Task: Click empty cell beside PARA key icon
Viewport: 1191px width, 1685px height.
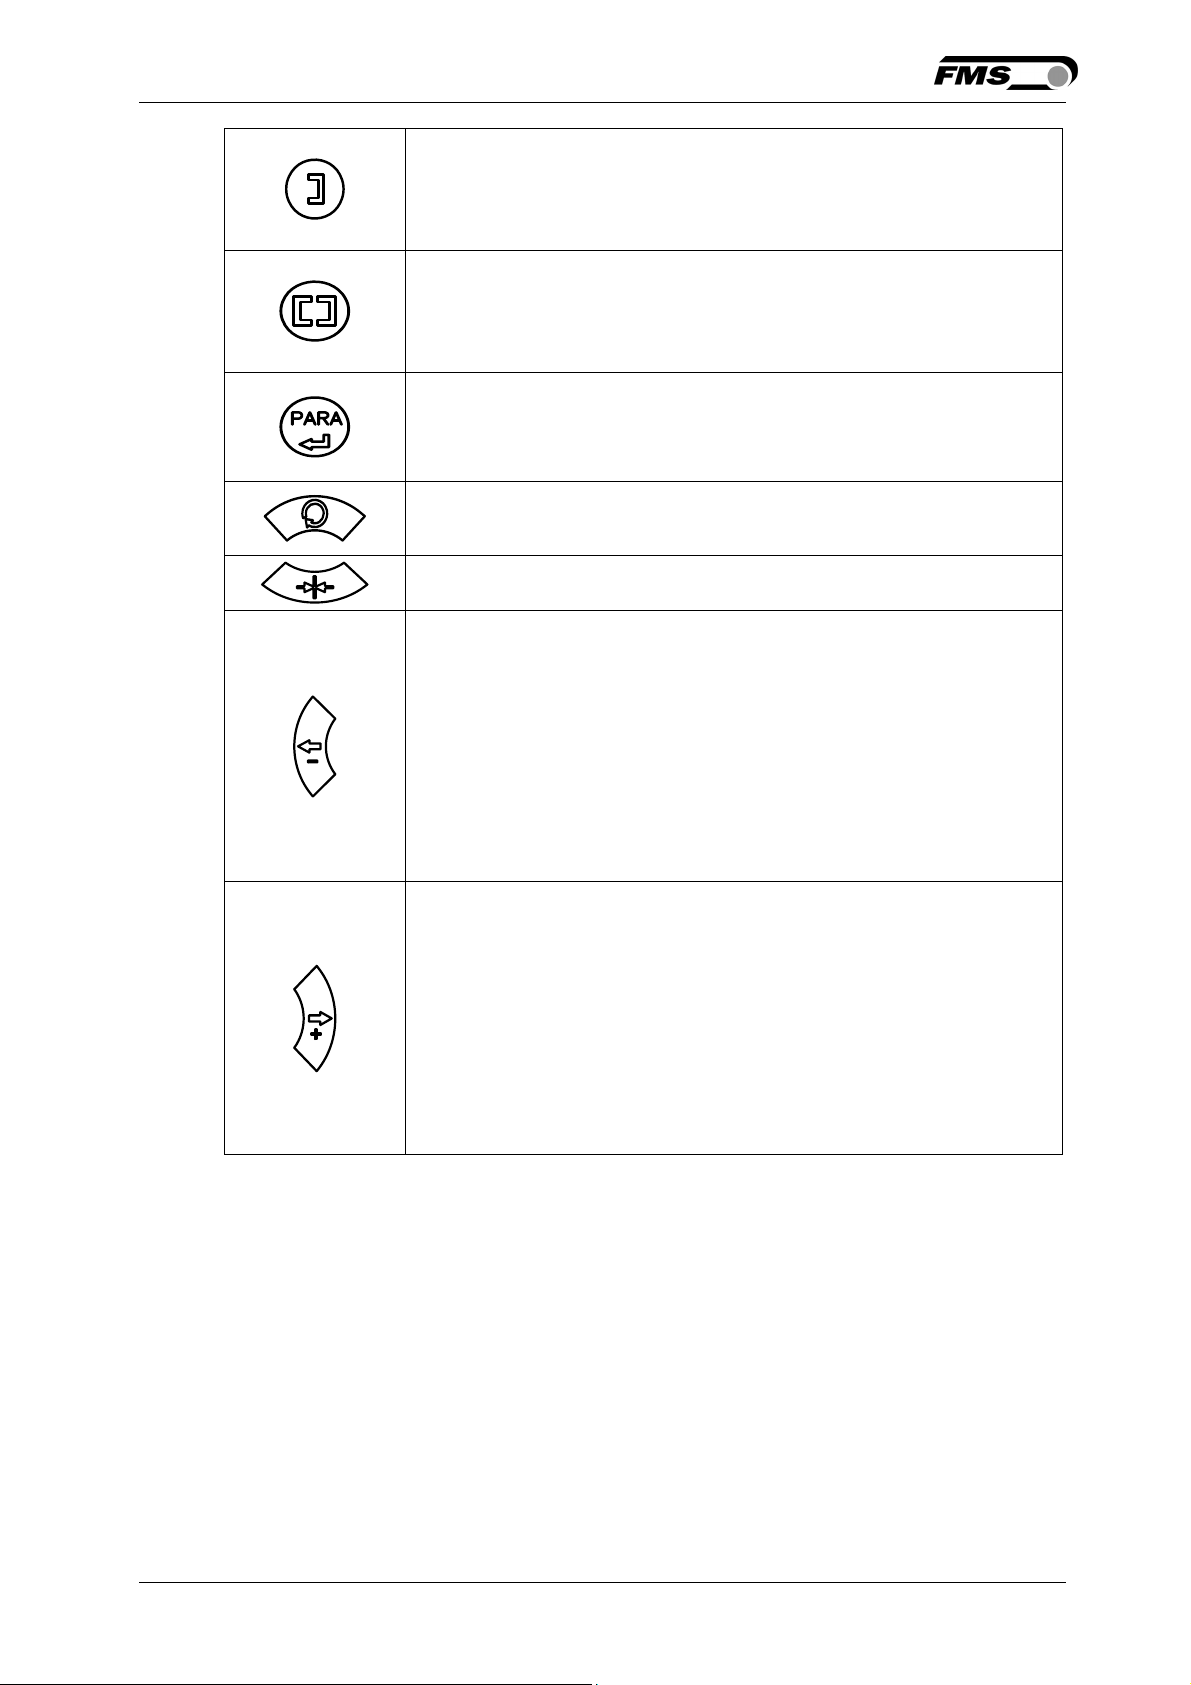Action: point(733,427)
